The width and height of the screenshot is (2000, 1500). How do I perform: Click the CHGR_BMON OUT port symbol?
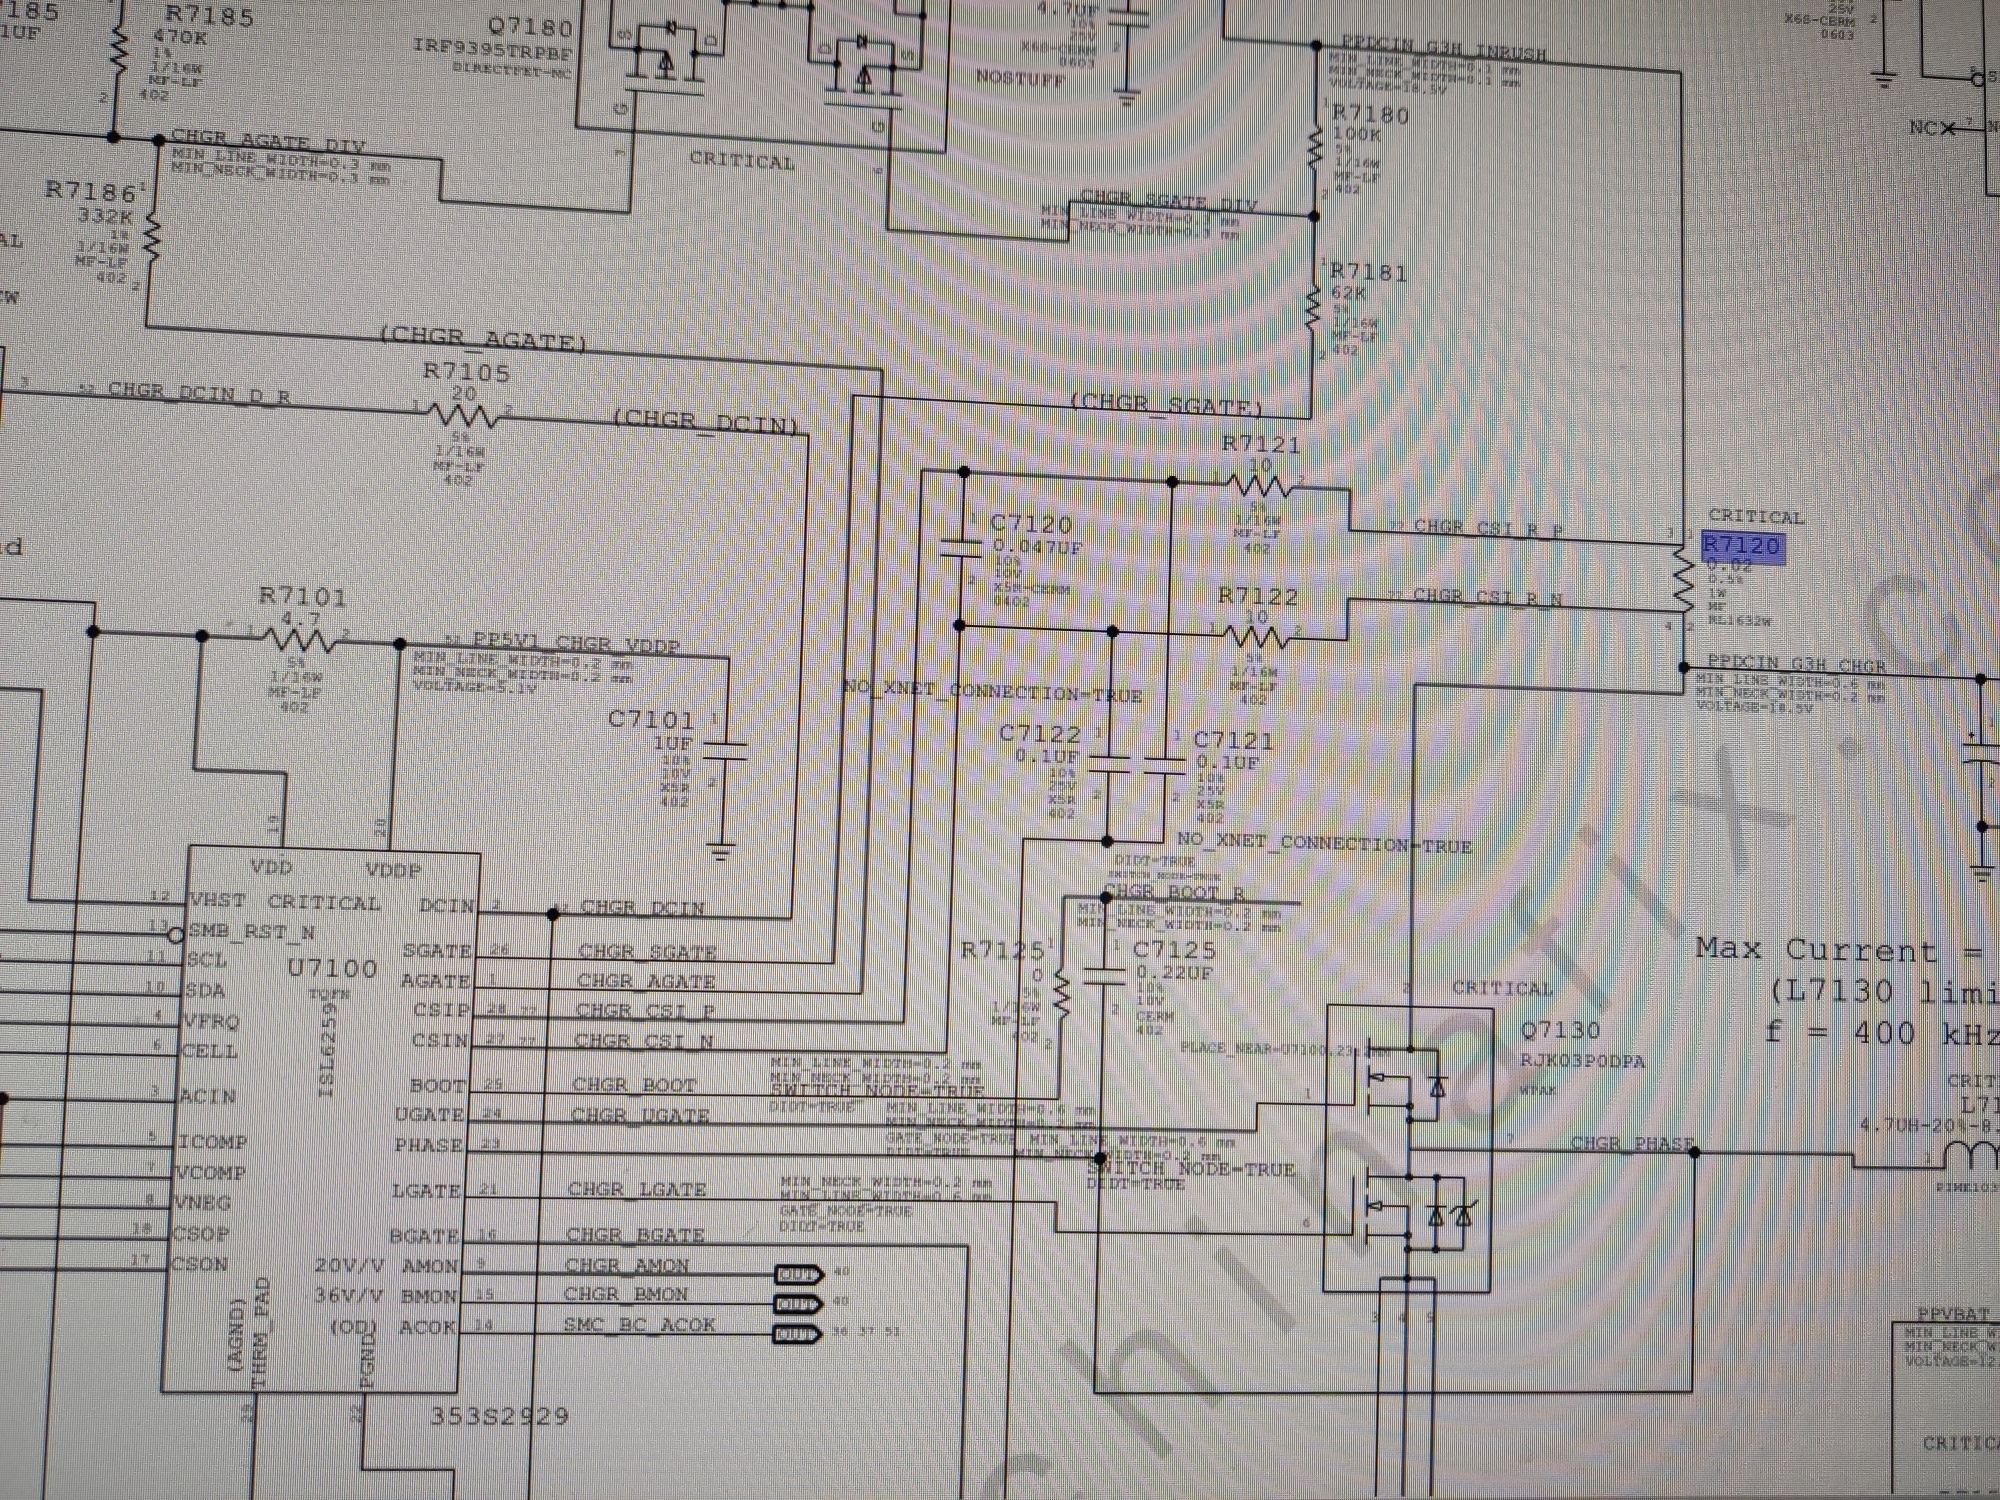(x=799, y=1304)
